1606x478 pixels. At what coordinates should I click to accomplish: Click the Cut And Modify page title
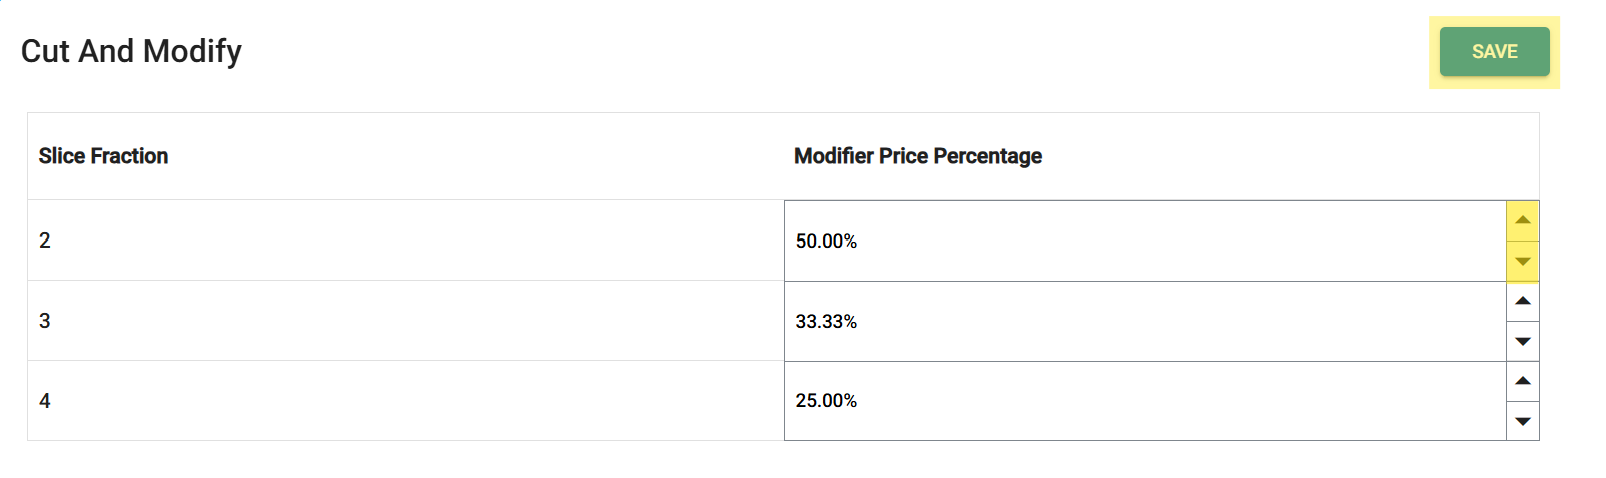pyautogui.click(x=131, y=51)
